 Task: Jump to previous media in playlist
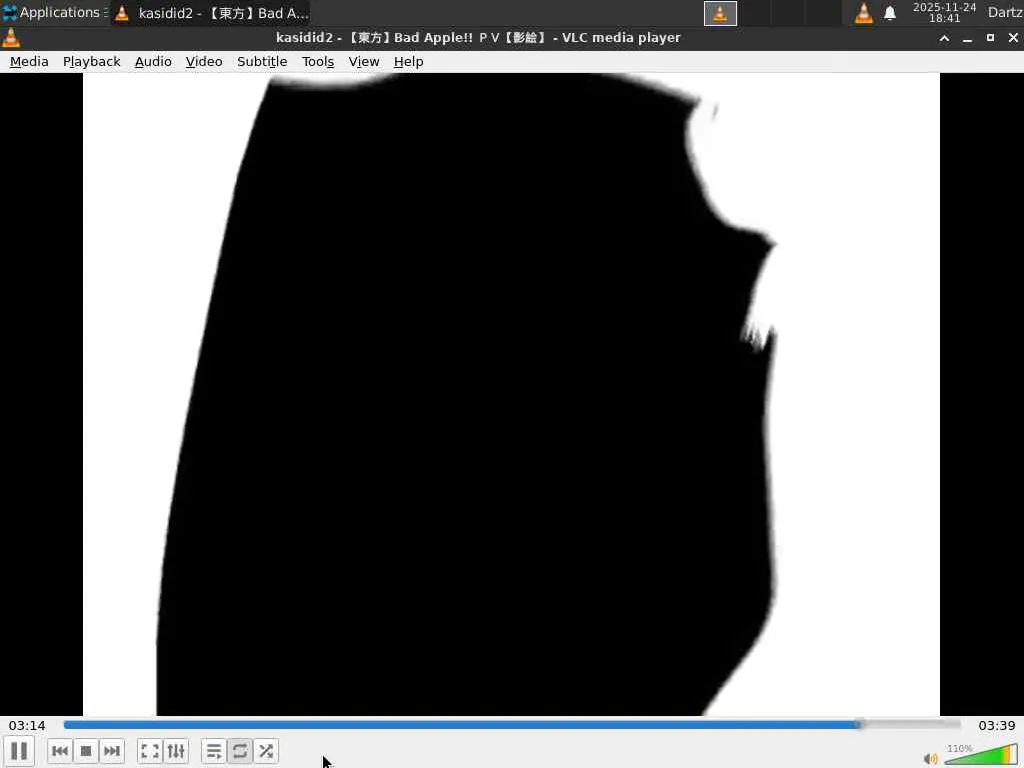[x=60, y=751]
